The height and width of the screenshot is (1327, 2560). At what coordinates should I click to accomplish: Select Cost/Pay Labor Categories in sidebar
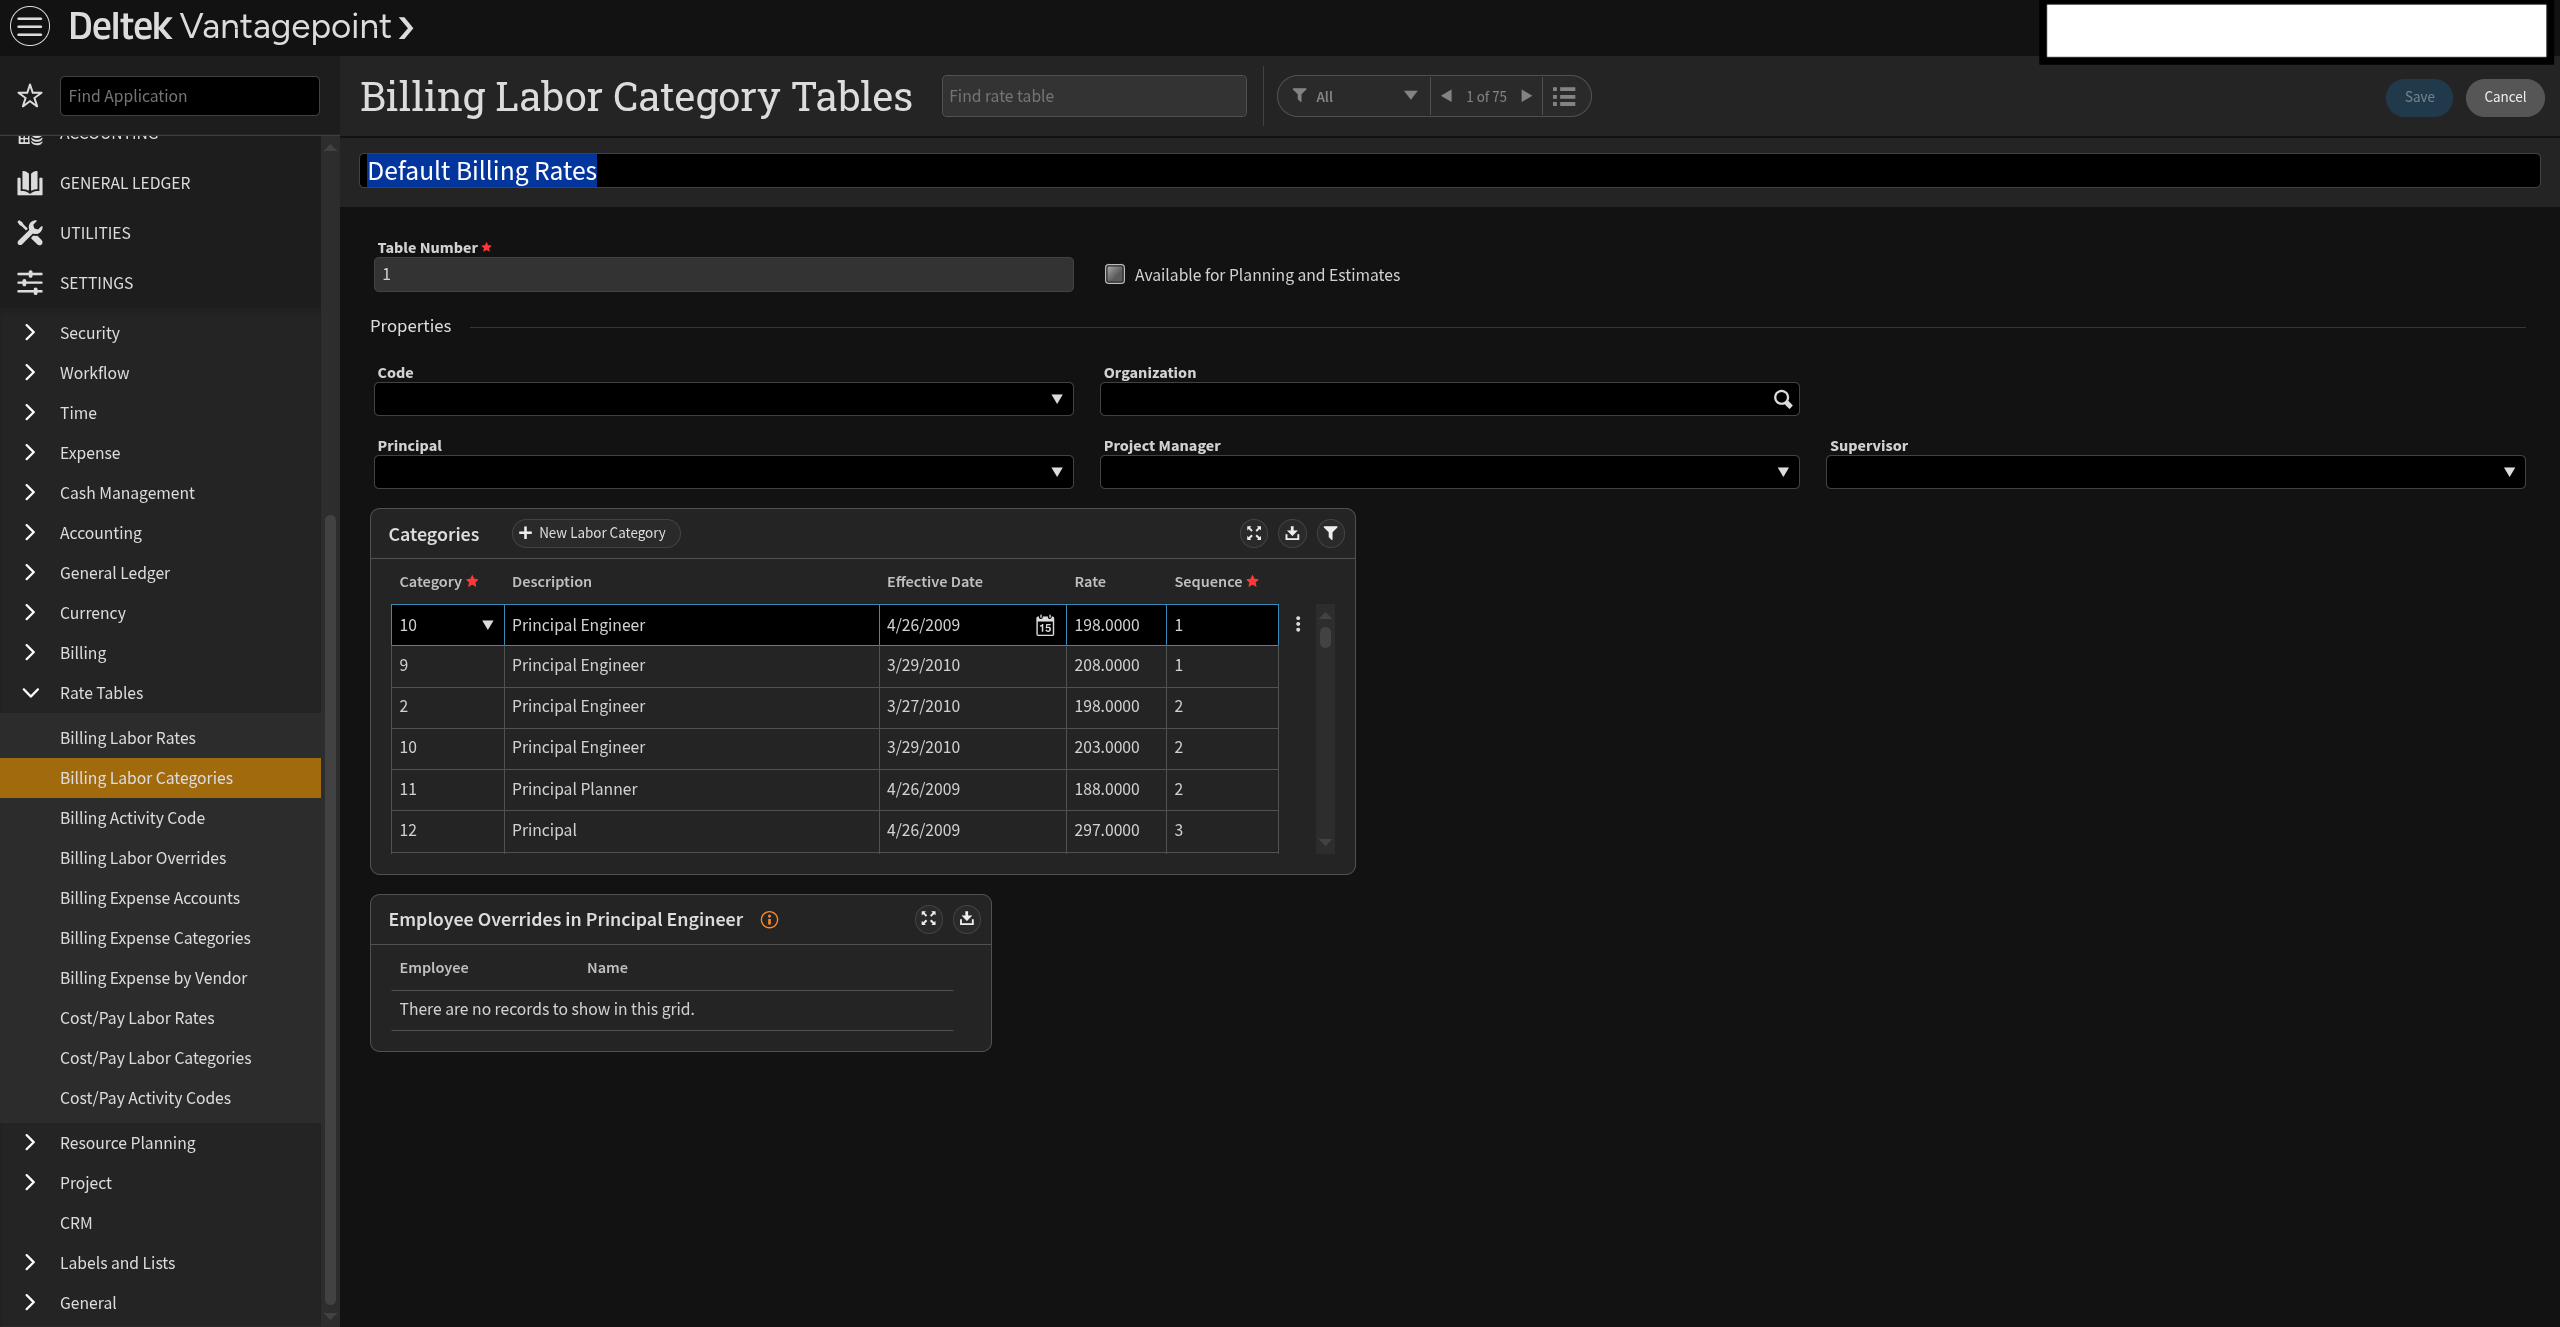pos(155,1058)
